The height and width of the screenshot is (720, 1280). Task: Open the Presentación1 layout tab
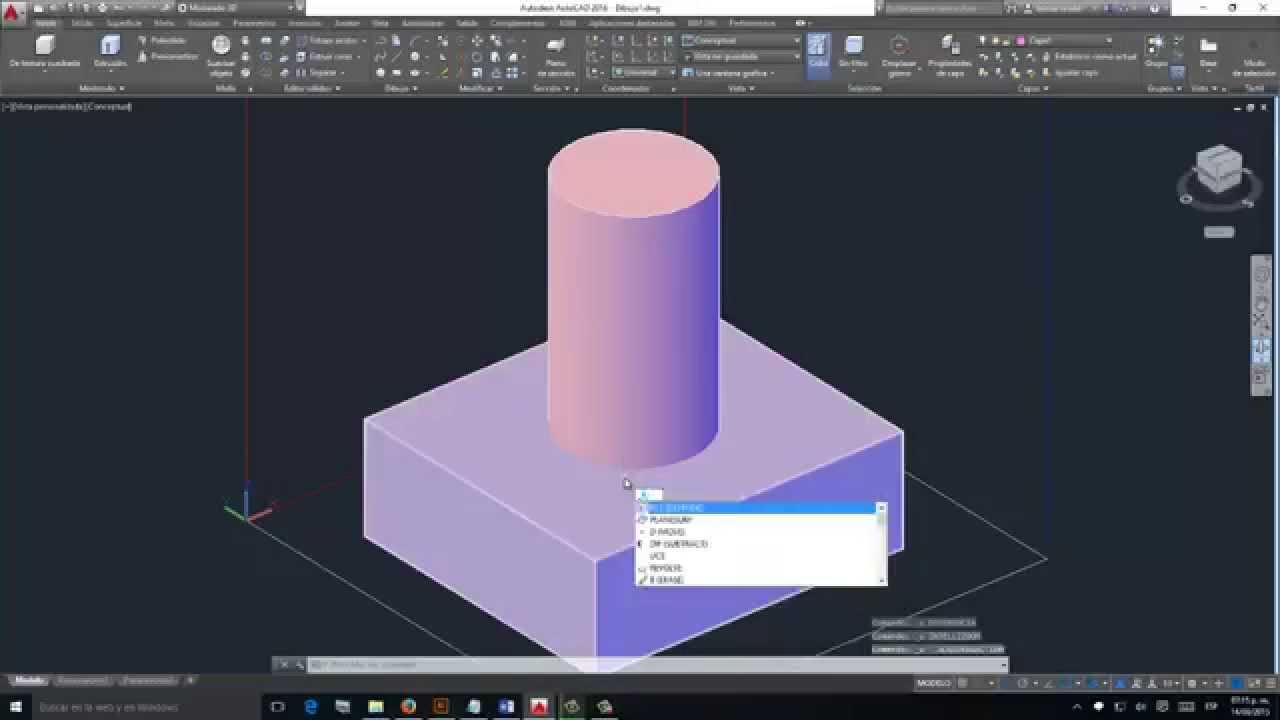point(81,681)
